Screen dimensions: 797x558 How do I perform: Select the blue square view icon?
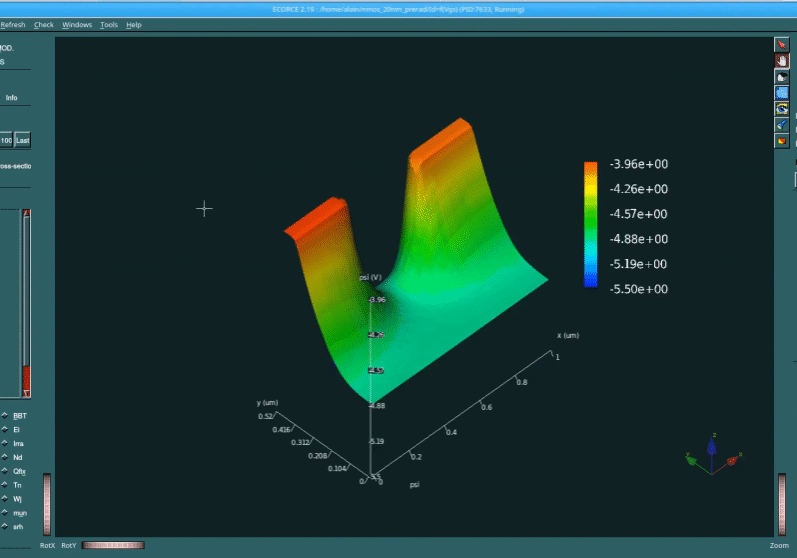coord(782,93)
